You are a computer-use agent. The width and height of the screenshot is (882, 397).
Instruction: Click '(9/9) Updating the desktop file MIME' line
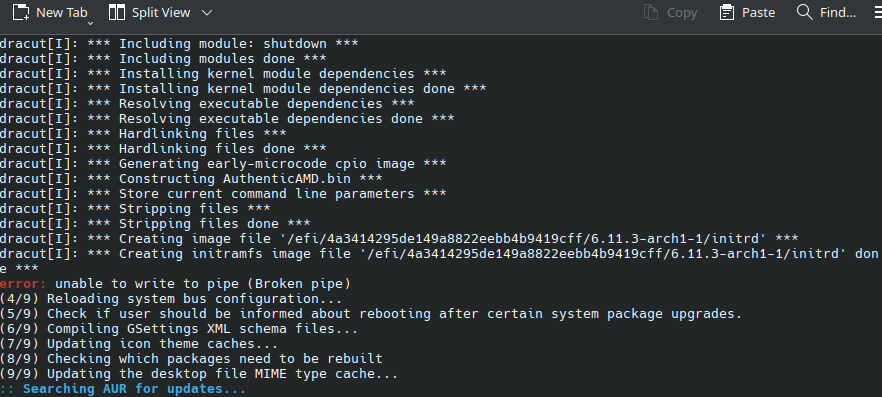[199, 374]
